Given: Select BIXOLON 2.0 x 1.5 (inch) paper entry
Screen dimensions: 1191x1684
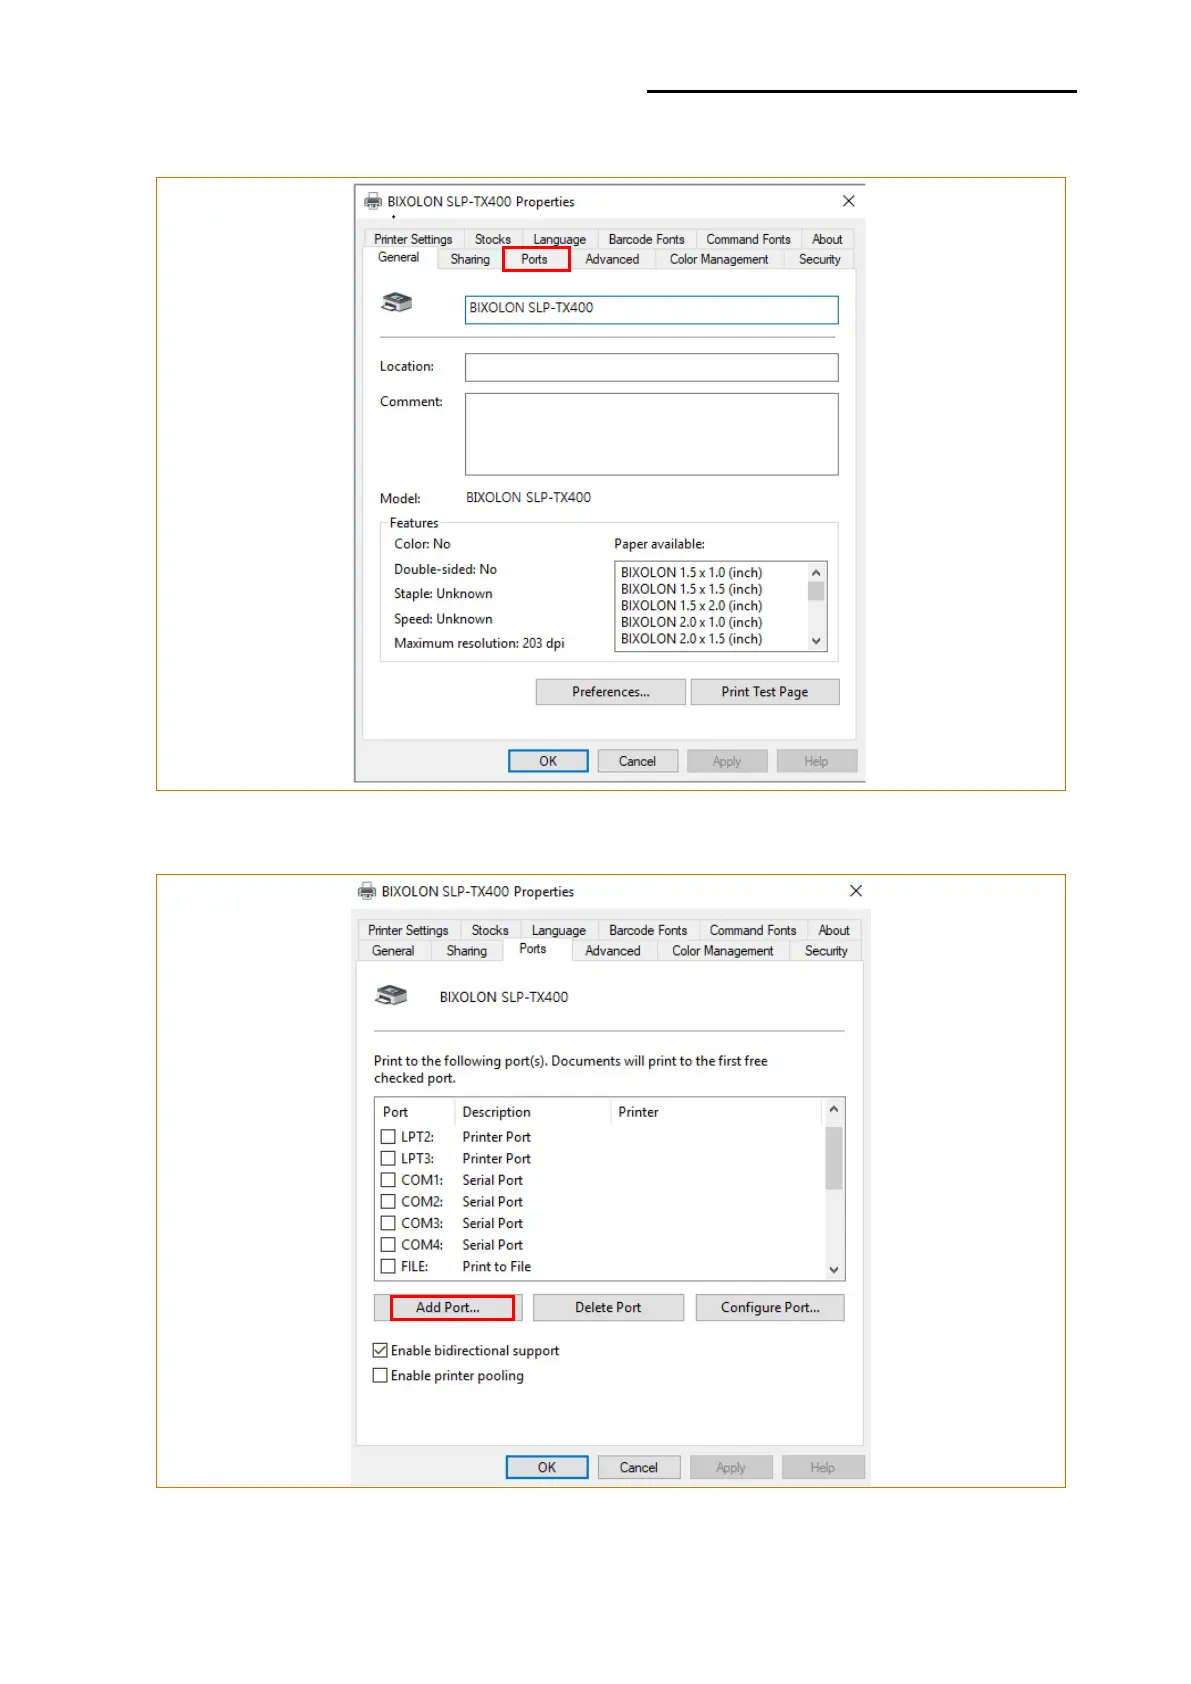Looking at the screenshot, I should click(x=691, y=638).
